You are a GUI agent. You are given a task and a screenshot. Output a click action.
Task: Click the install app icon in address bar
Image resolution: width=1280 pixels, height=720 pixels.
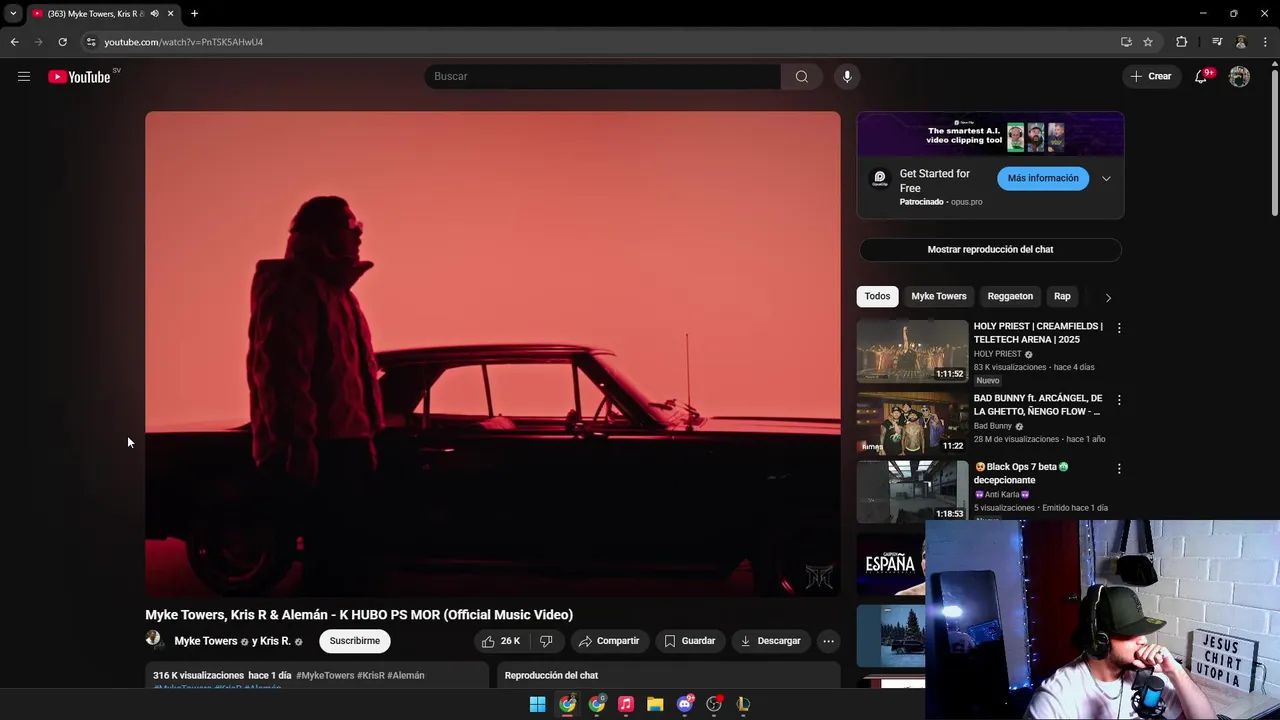(x=1126, y=42)
